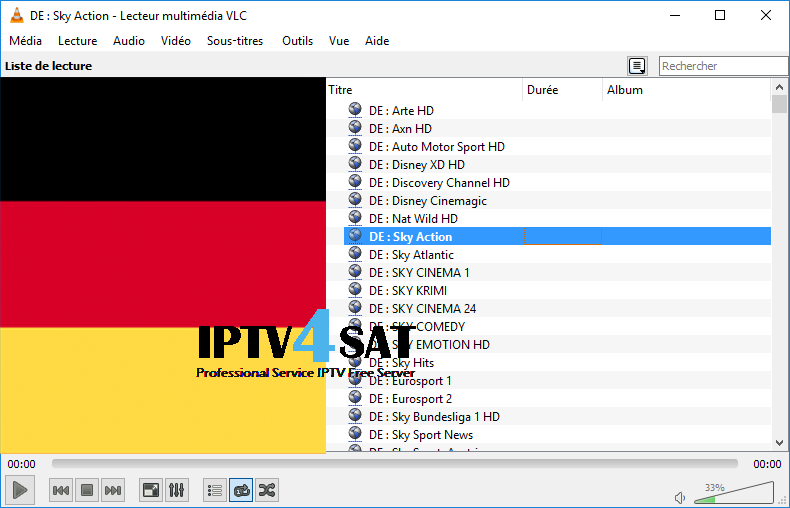Toggle random shuffle playback button
The image size is (790, 508).
[x=267, y=490]
